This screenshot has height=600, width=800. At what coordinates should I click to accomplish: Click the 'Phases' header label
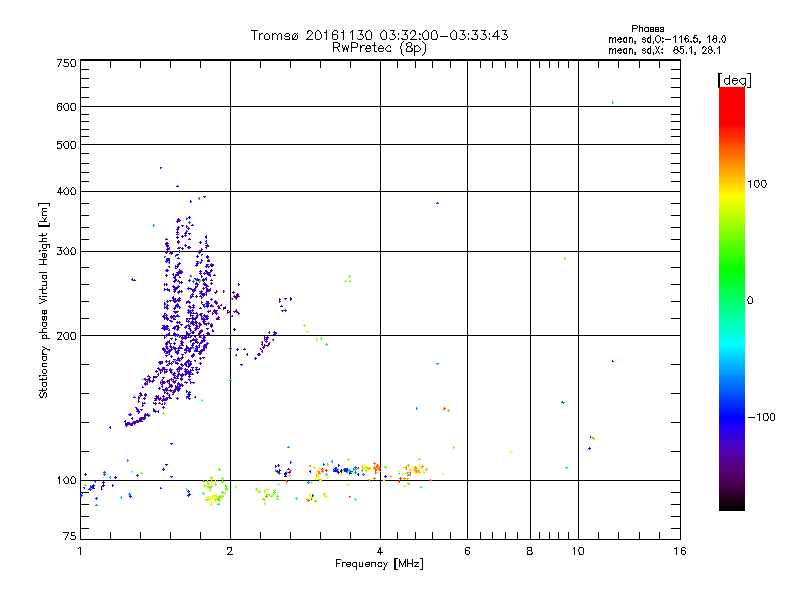click(x=647, y=29)
